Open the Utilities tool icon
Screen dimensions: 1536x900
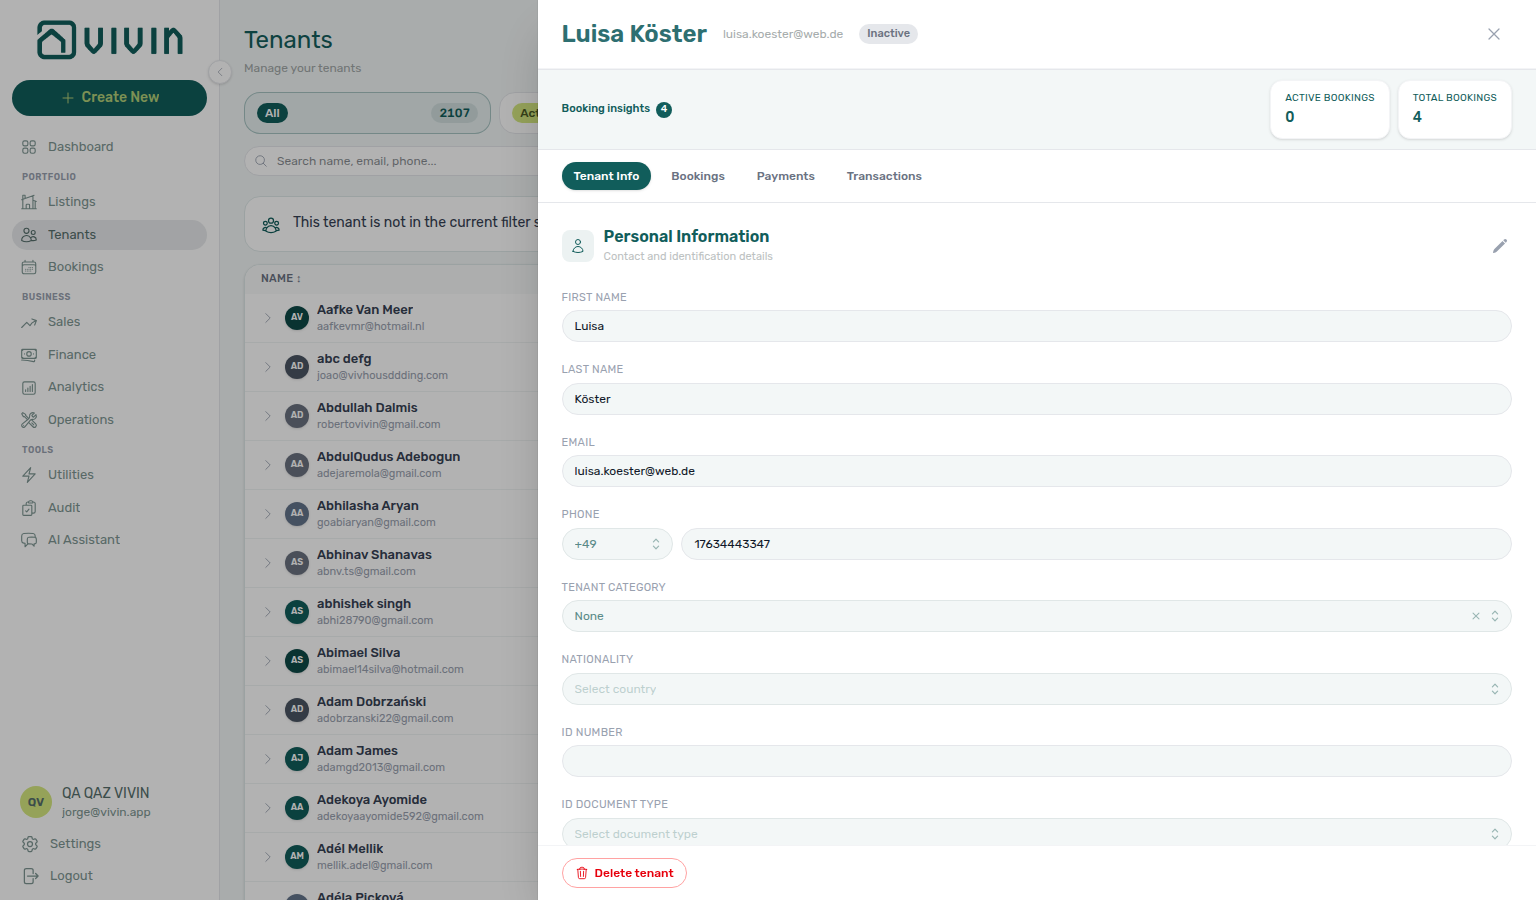tap(29, 475)
